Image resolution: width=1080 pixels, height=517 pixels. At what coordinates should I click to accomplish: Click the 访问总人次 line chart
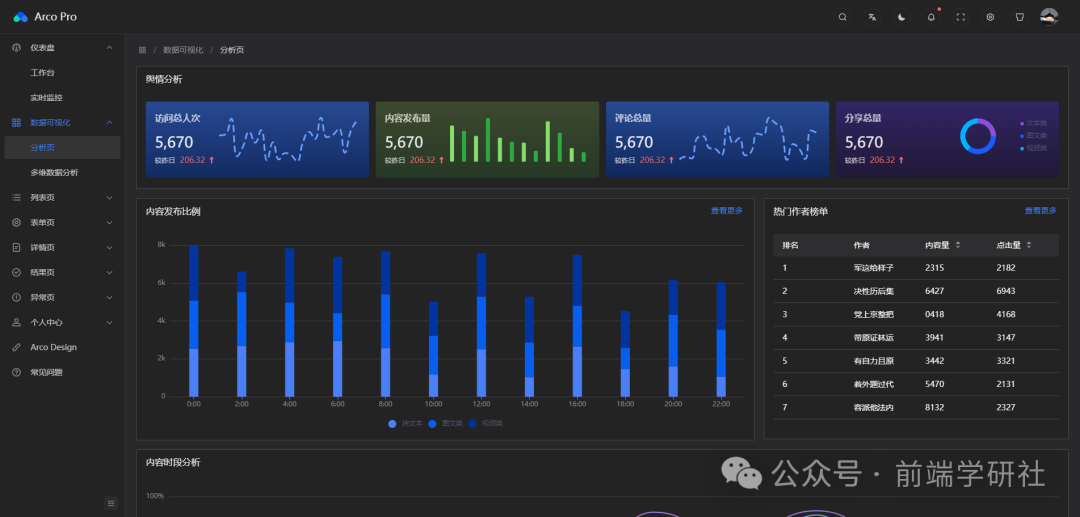(x=288, y=138)
